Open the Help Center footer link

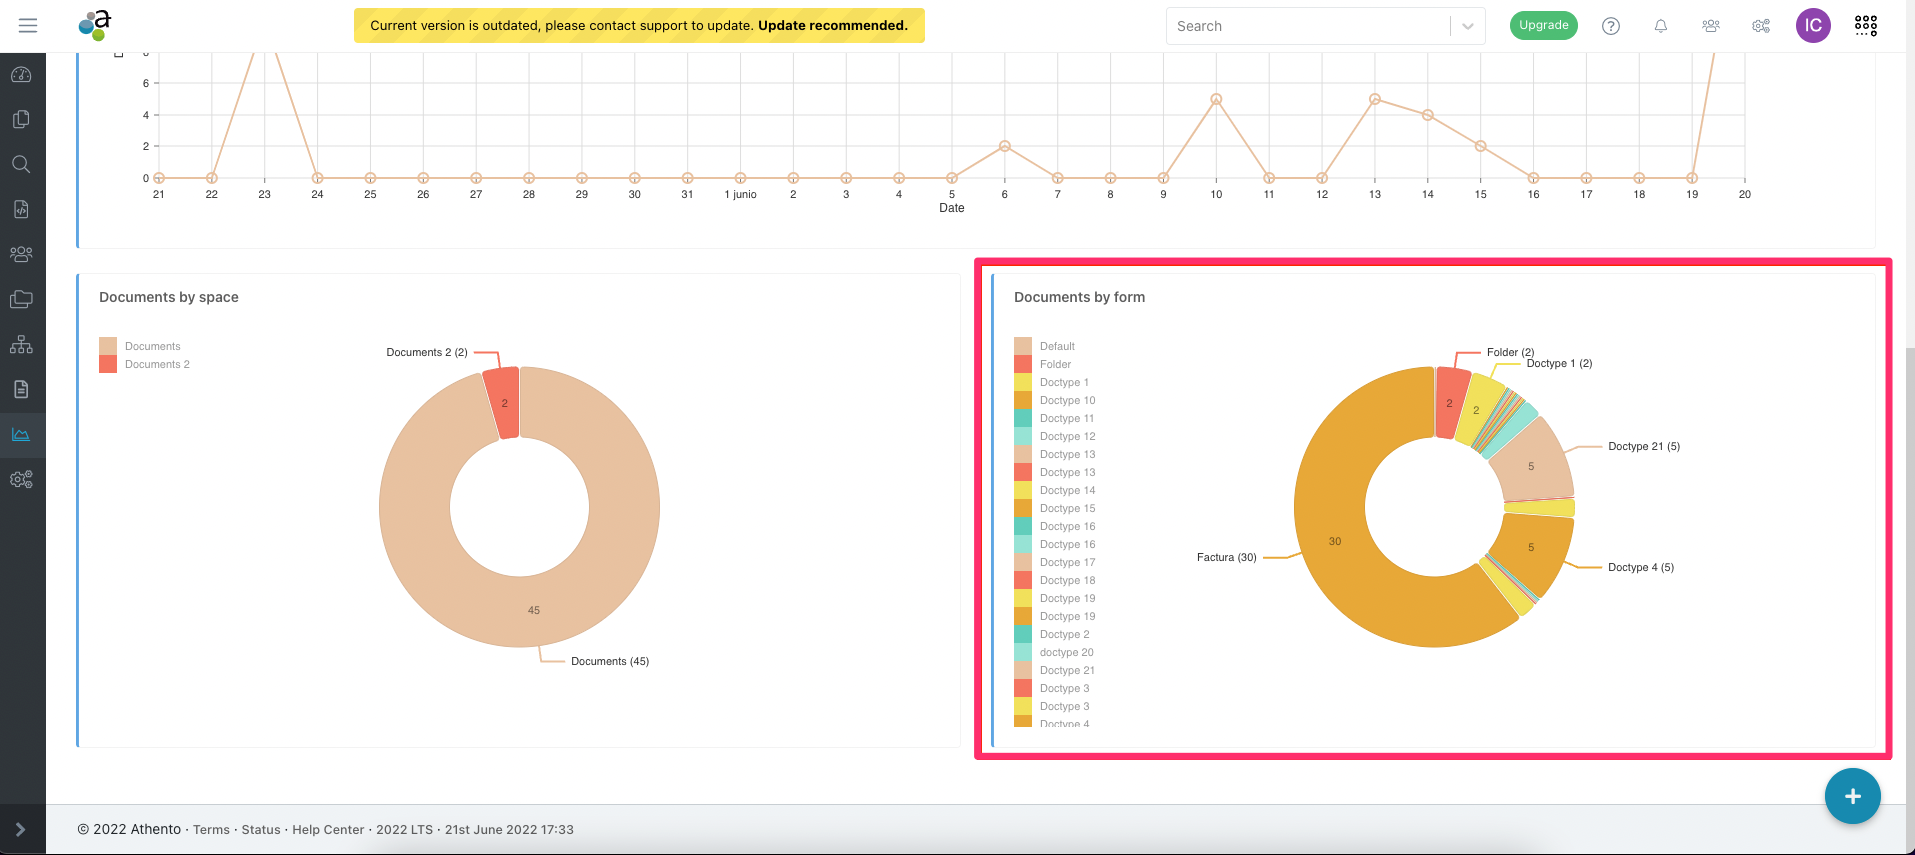point(328,830)
